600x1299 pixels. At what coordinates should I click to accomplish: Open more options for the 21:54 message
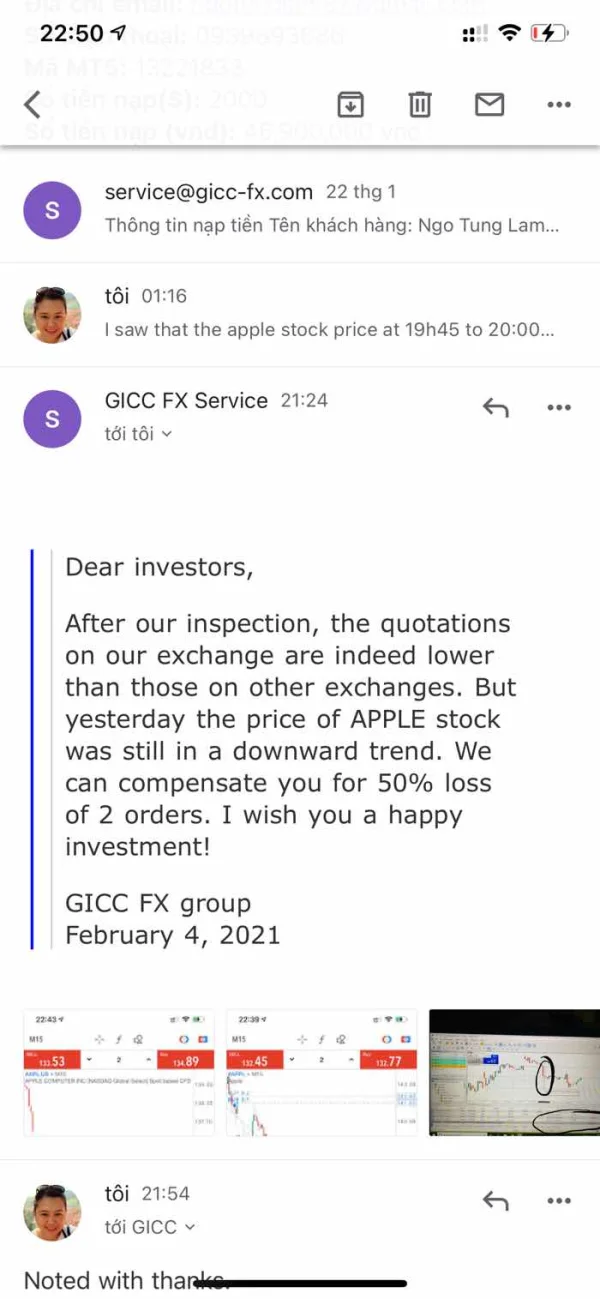pos(558,1201)
